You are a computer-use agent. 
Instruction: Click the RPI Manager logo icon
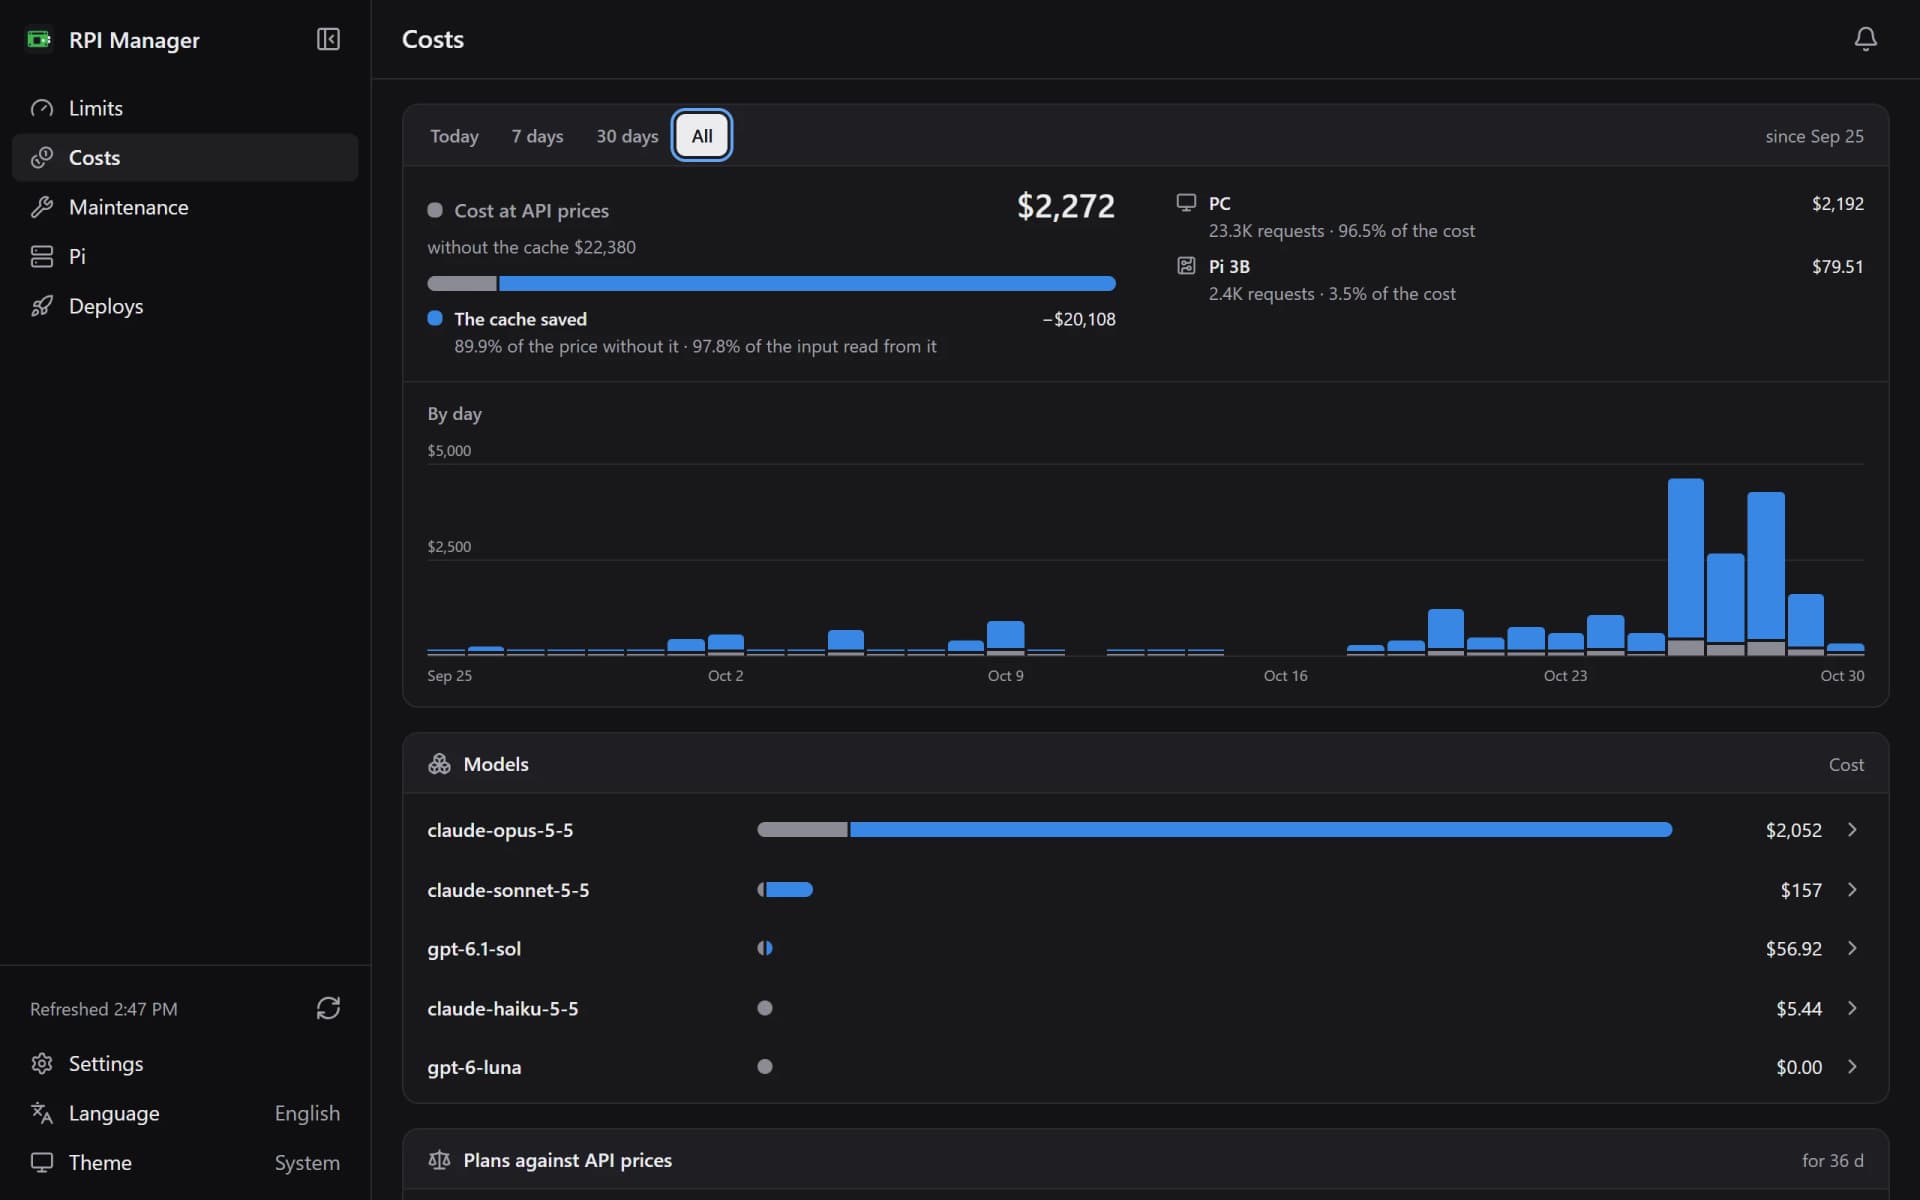point(39,39)
